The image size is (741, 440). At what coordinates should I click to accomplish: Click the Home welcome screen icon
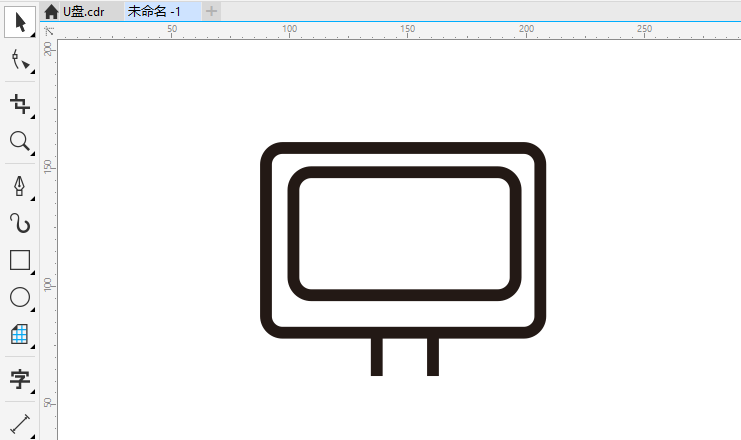coord(51,11)
